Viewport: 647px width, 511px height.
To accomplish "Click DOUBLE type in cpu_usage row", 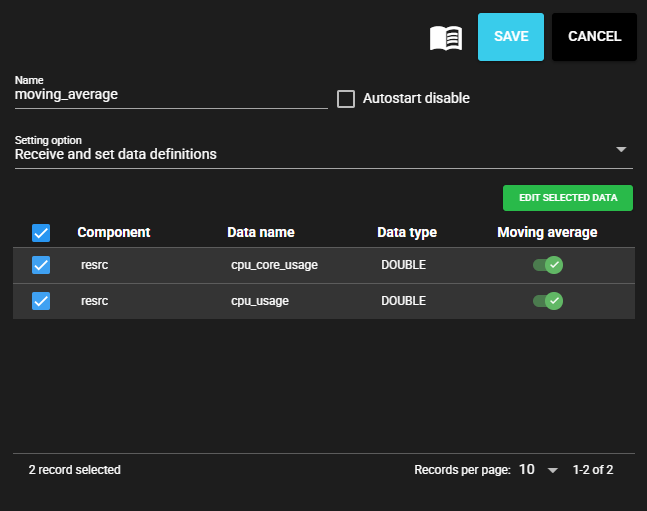I will (x=404, y=301).
